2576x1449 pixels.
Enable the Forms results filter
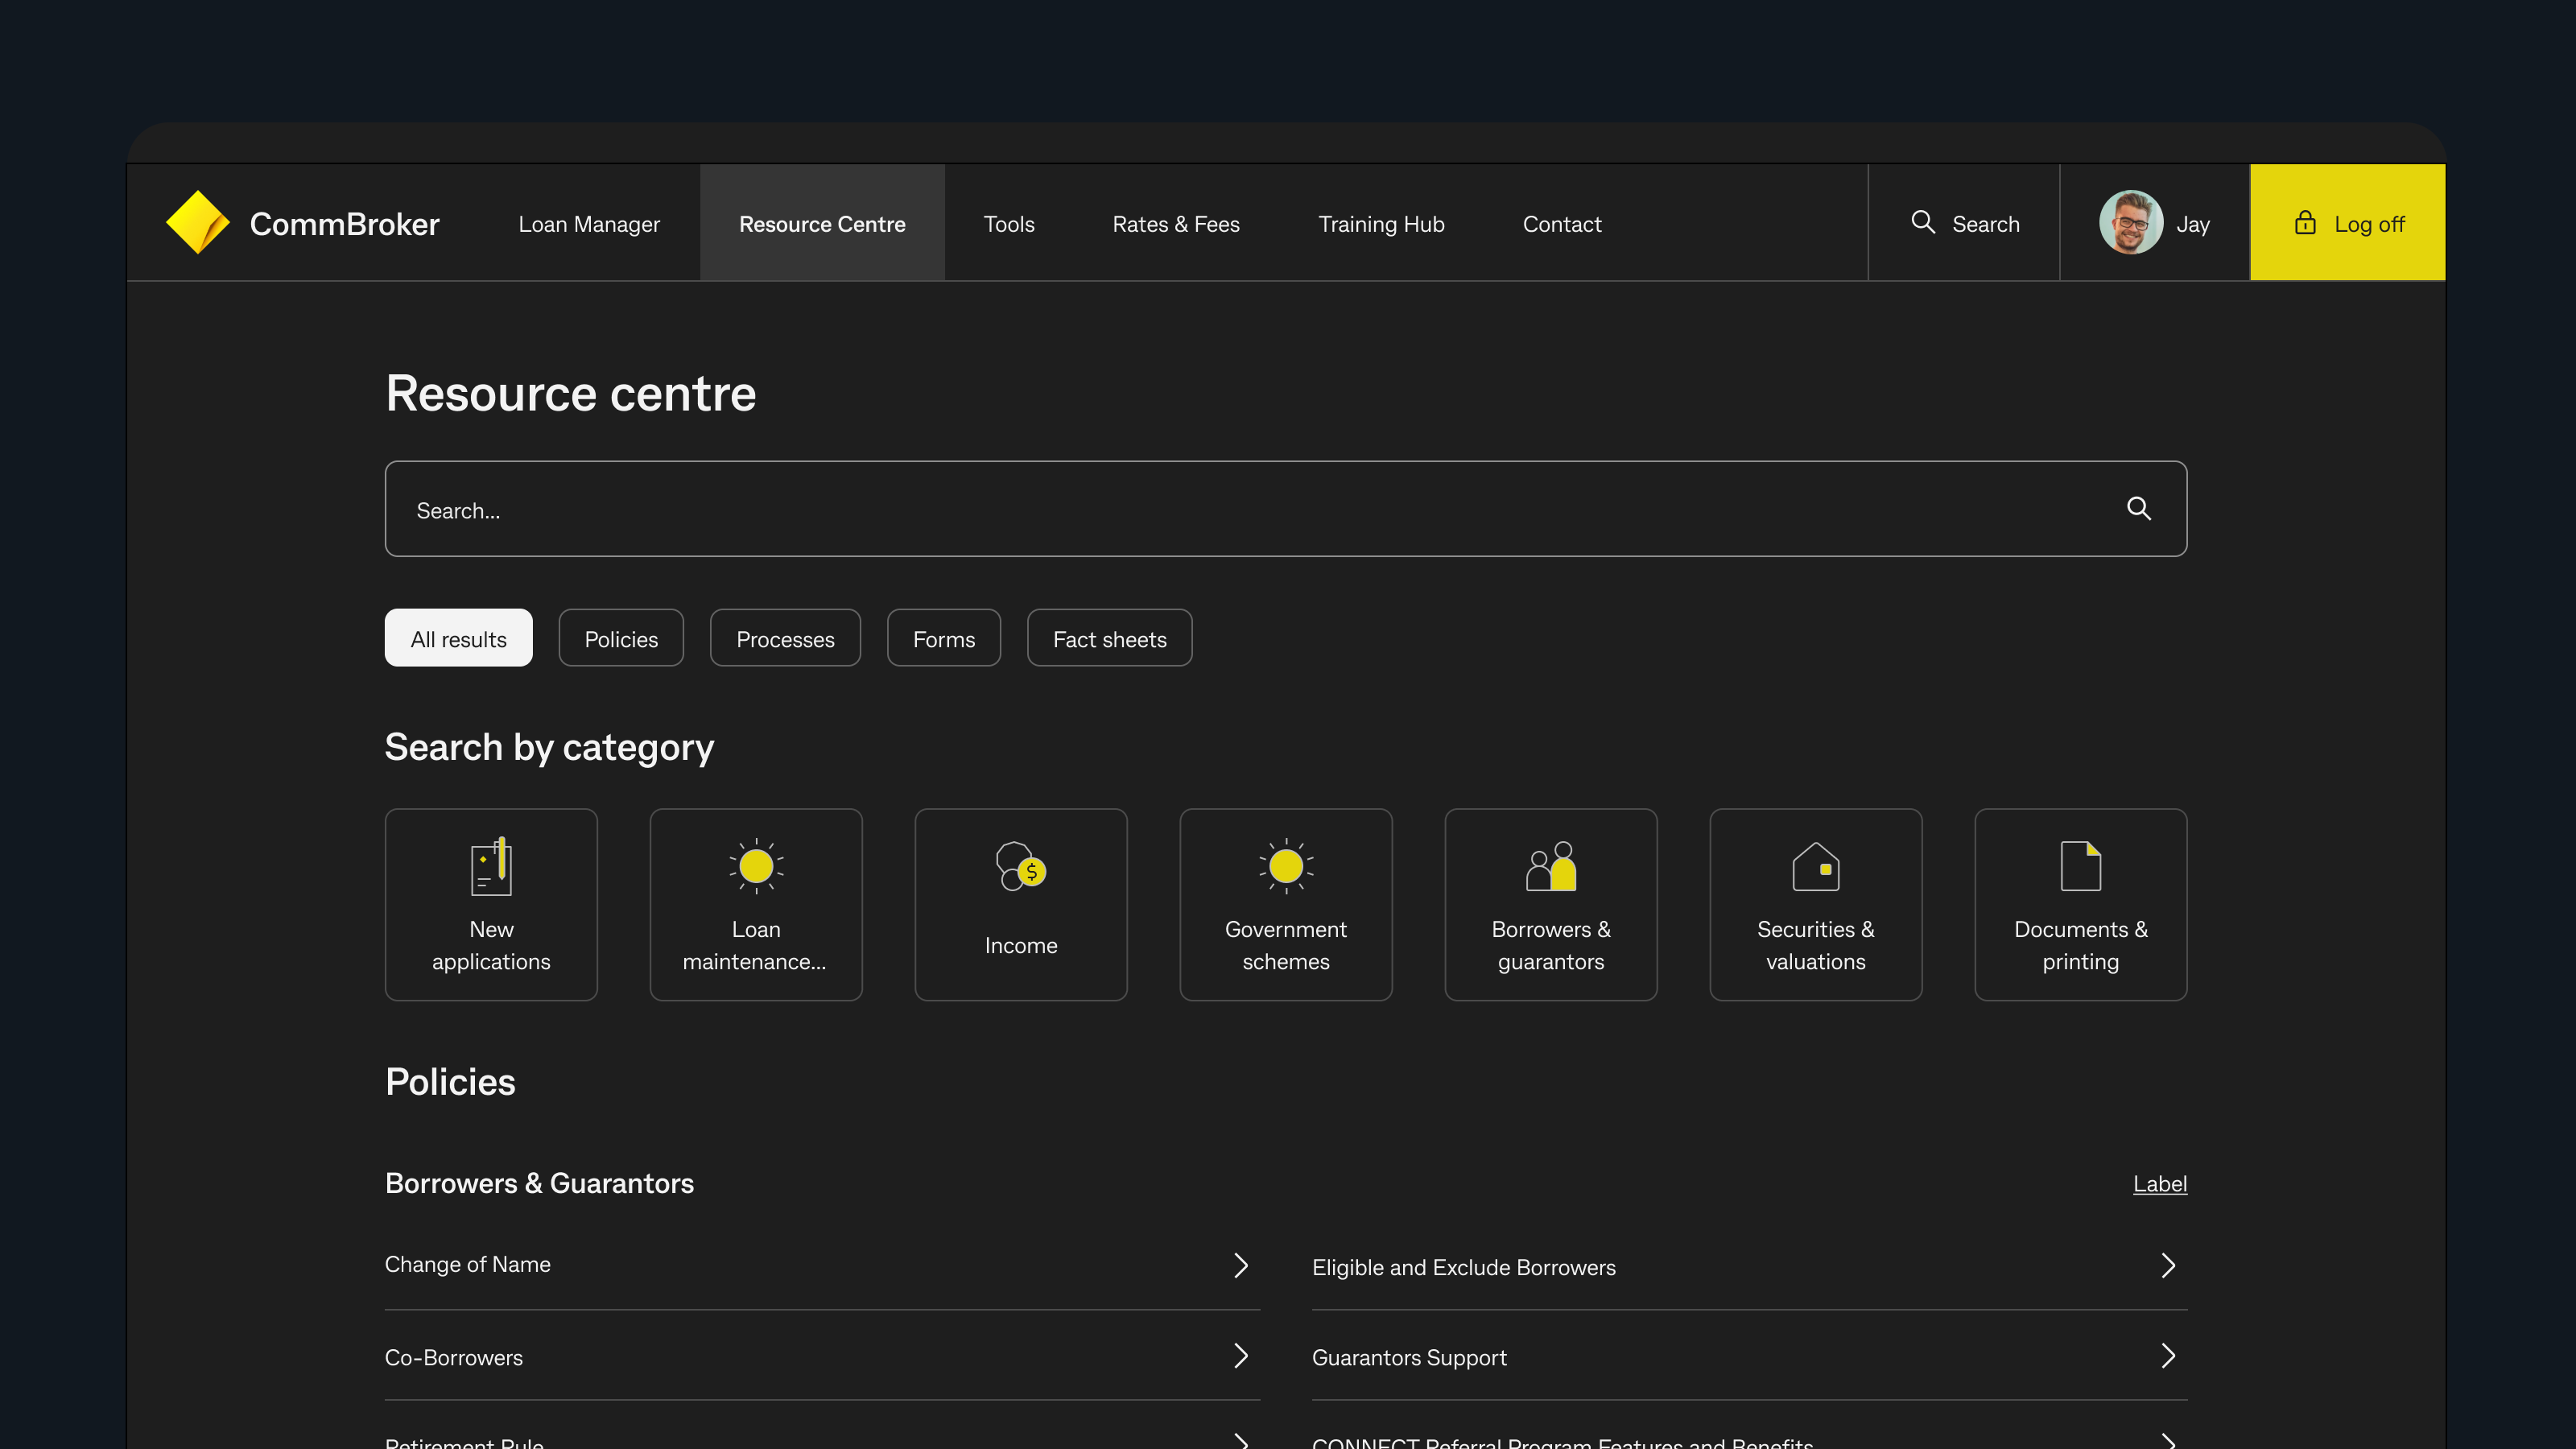point(943,638)
